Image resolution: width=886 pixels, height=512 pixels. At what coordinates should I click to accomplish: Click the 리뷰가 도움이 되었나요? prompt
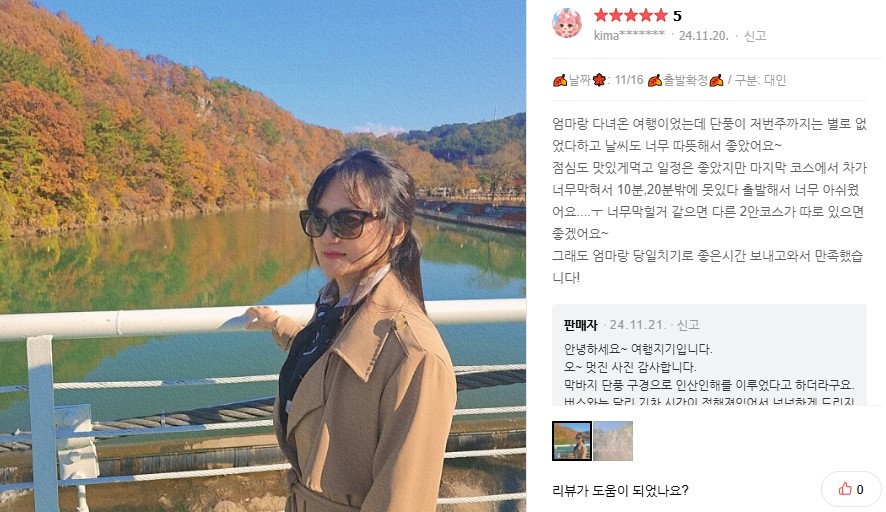pyautogui.click(x=620, y=490)
